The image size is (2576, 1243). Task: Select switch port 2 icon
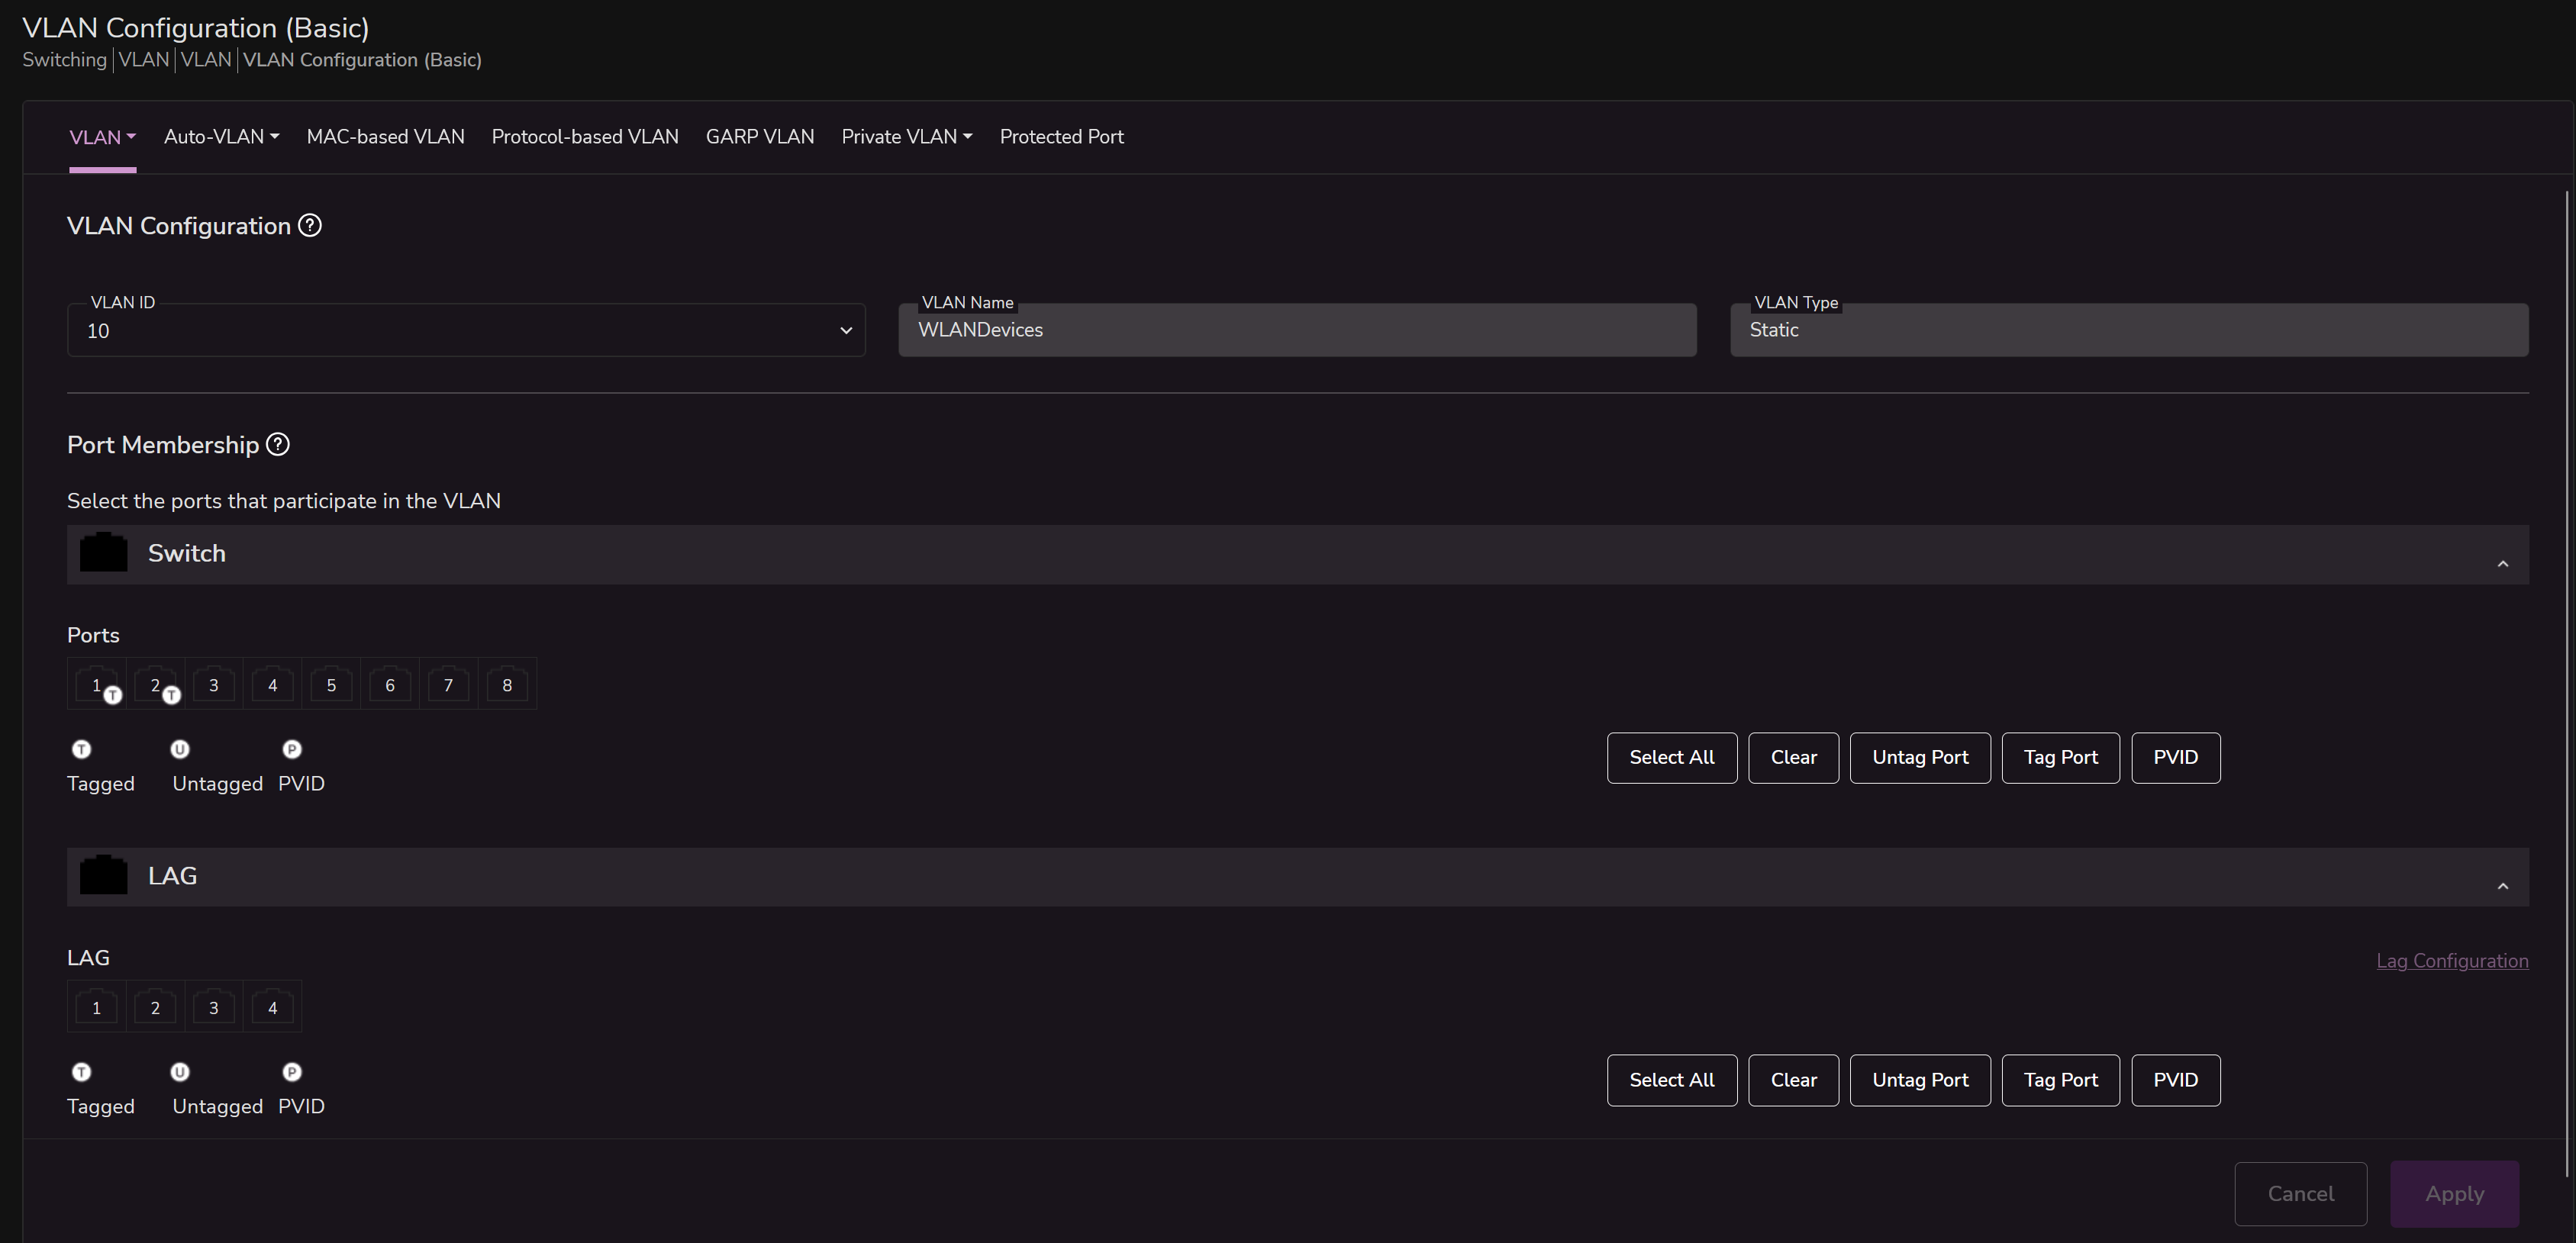155,685
